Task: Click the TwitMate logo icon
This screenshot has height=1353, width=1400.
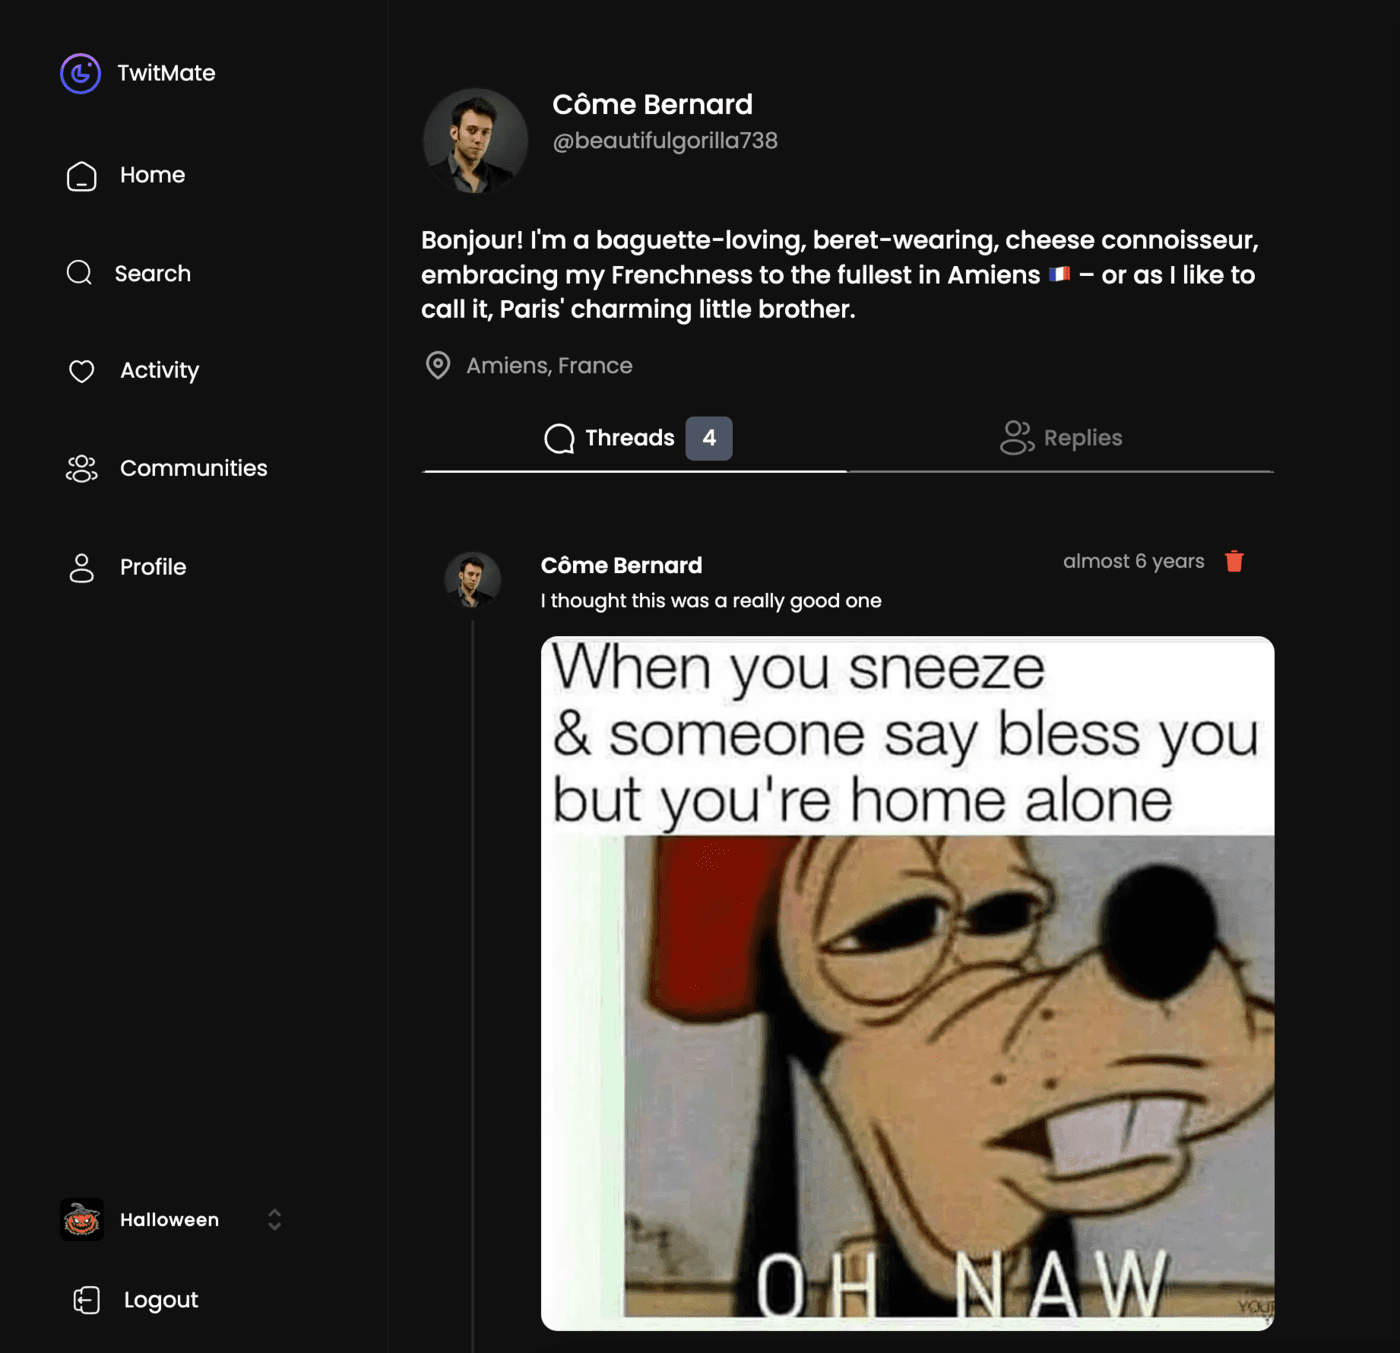Action: [80, 73]
